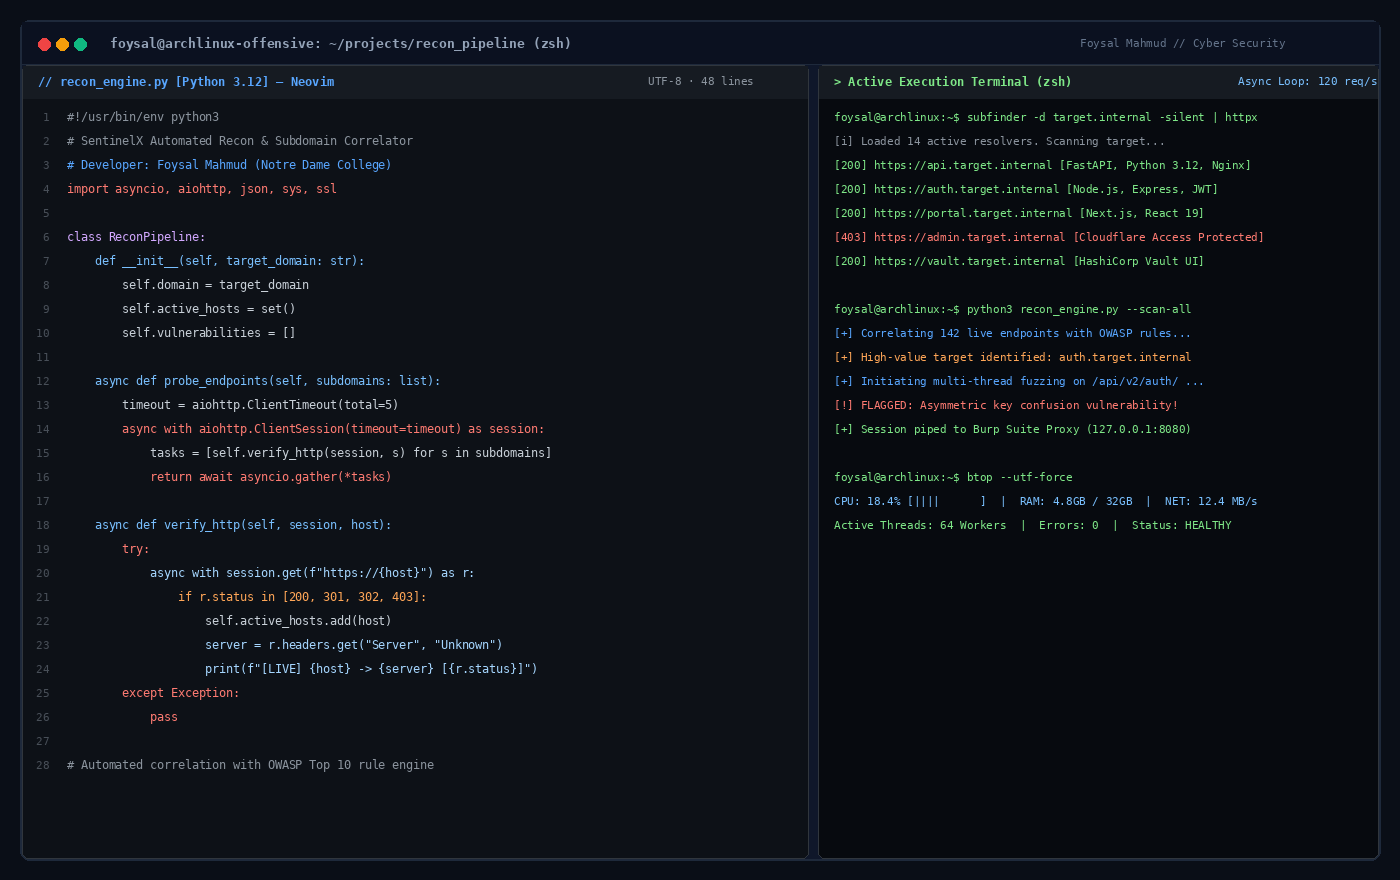Click the High-value target identified line
Image resolution: width=1400 pixels, height=880 pixels.
[1013, 357]
